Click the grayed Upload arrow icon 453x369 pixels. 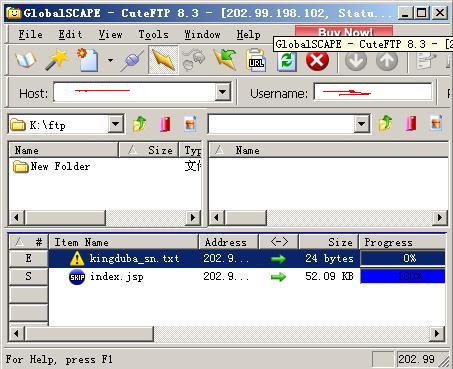[x=387, y=61]
